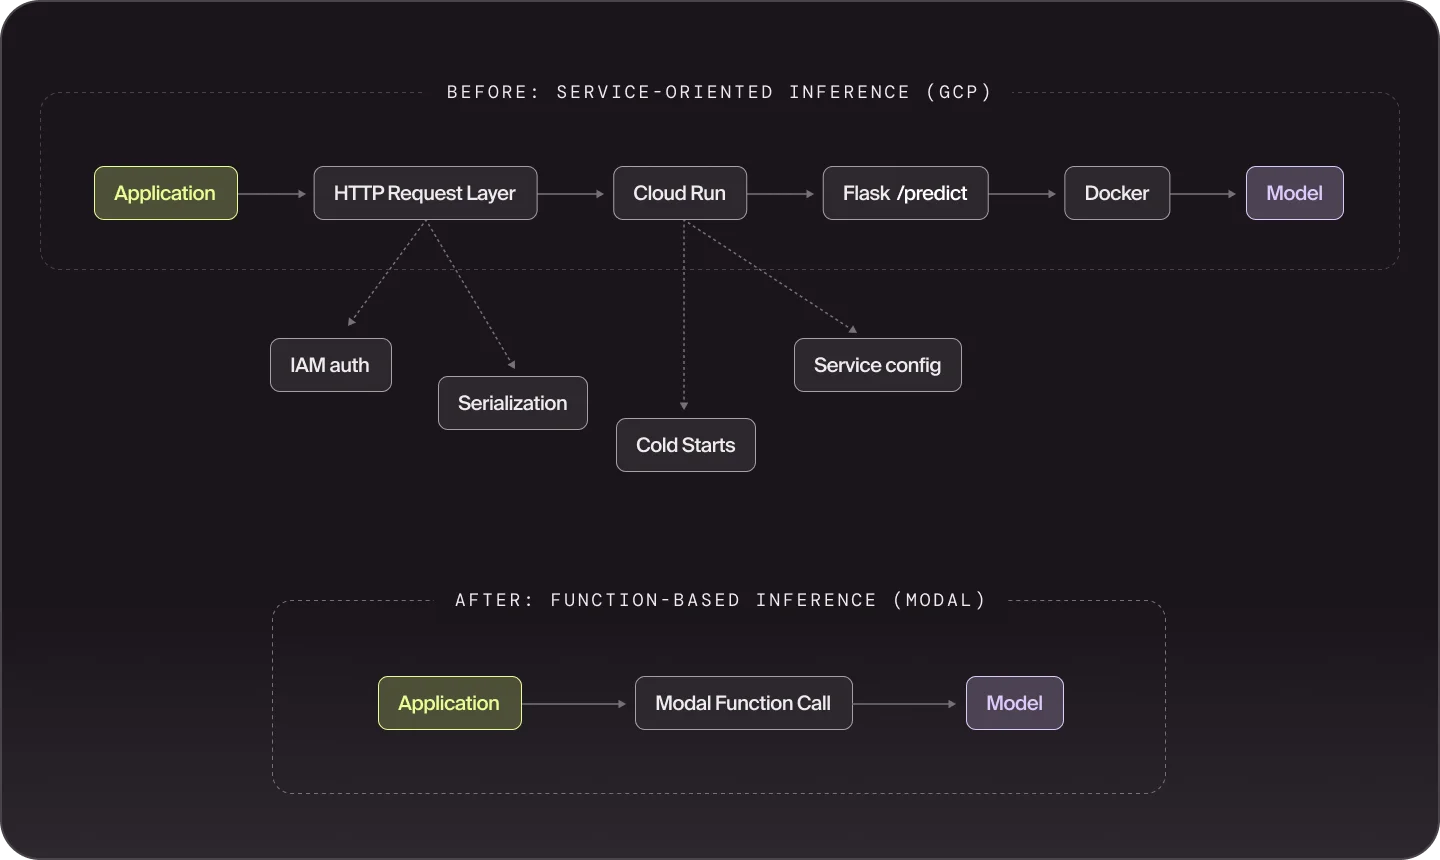Select the arrow from Modal Function Call to Model
1440x860 pixels.
click(x=908, y=704)
